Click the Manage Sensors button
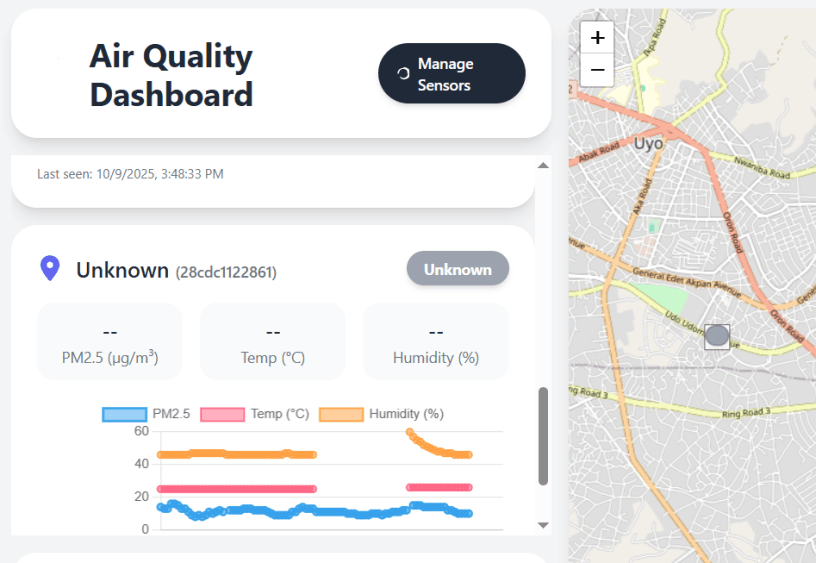Image resolution: width=816 pixels, height=563 pixels. click(x=451, y=73)
